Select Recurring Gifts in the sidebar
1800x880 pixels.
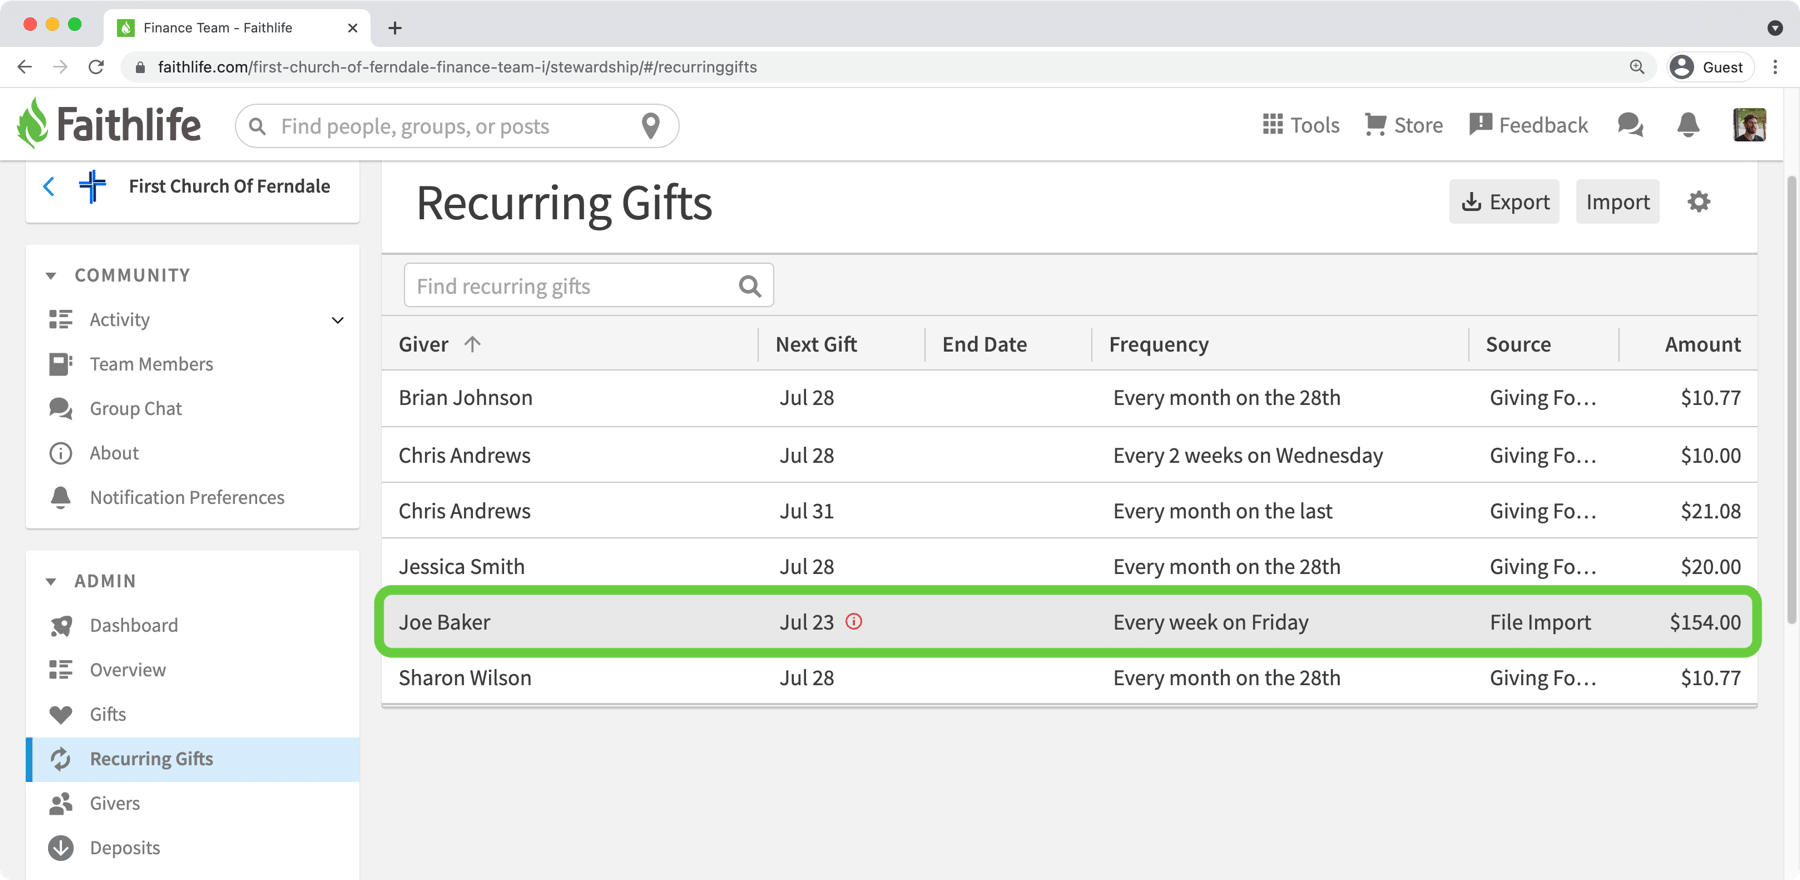(194, 759)
